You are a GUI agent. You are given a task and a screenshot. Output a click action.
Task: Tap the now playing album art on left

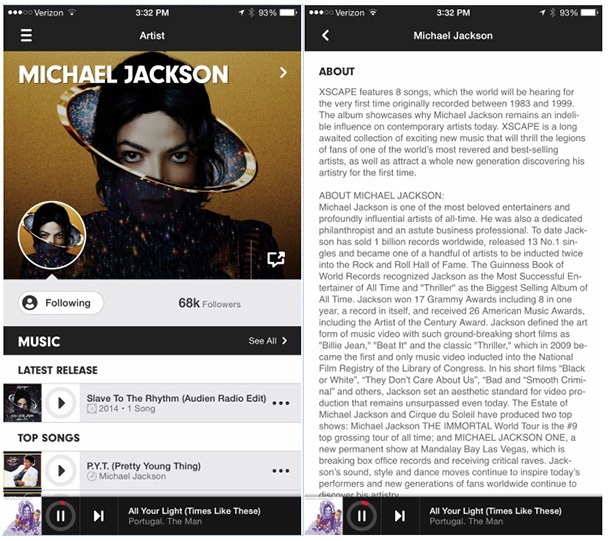[x=22, y=516]
